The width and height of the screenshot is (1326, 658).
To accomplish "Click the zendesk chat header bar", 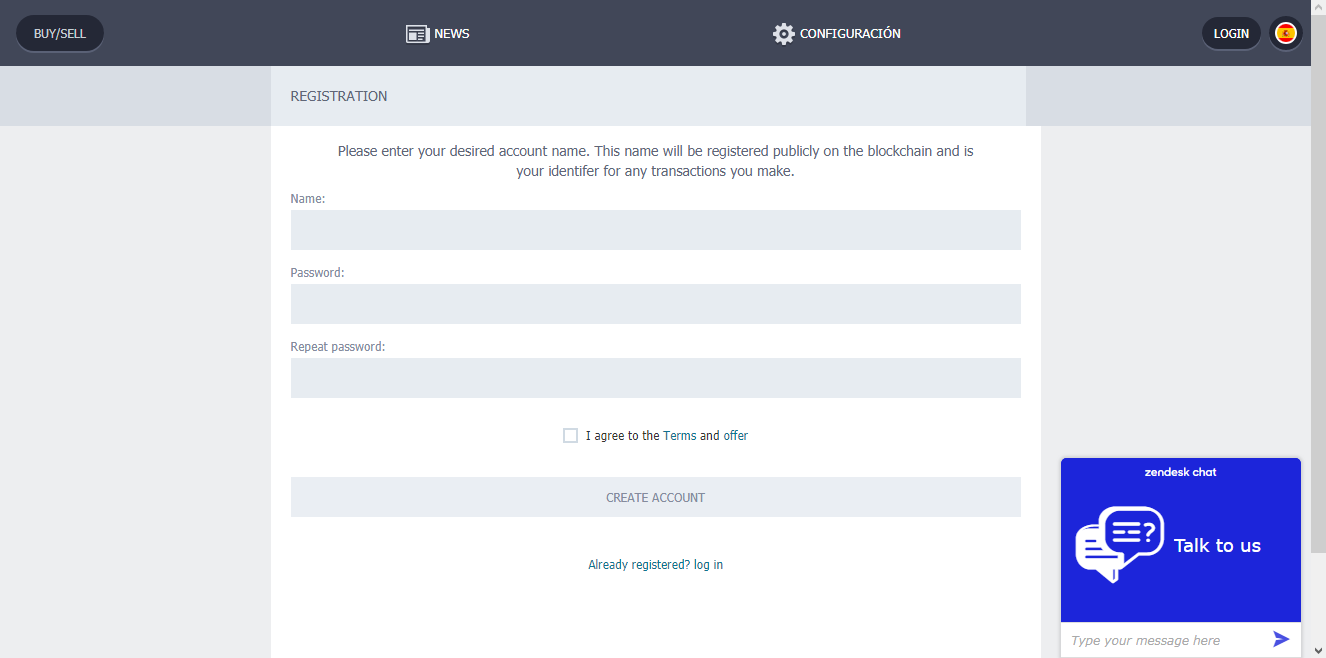I will 1181,472.
